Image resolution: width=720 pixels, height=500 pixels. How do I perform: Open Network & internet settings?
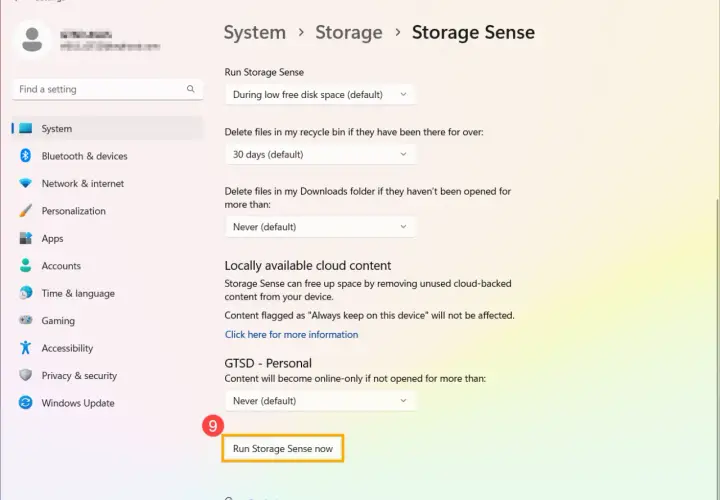(x=107, y=183)
